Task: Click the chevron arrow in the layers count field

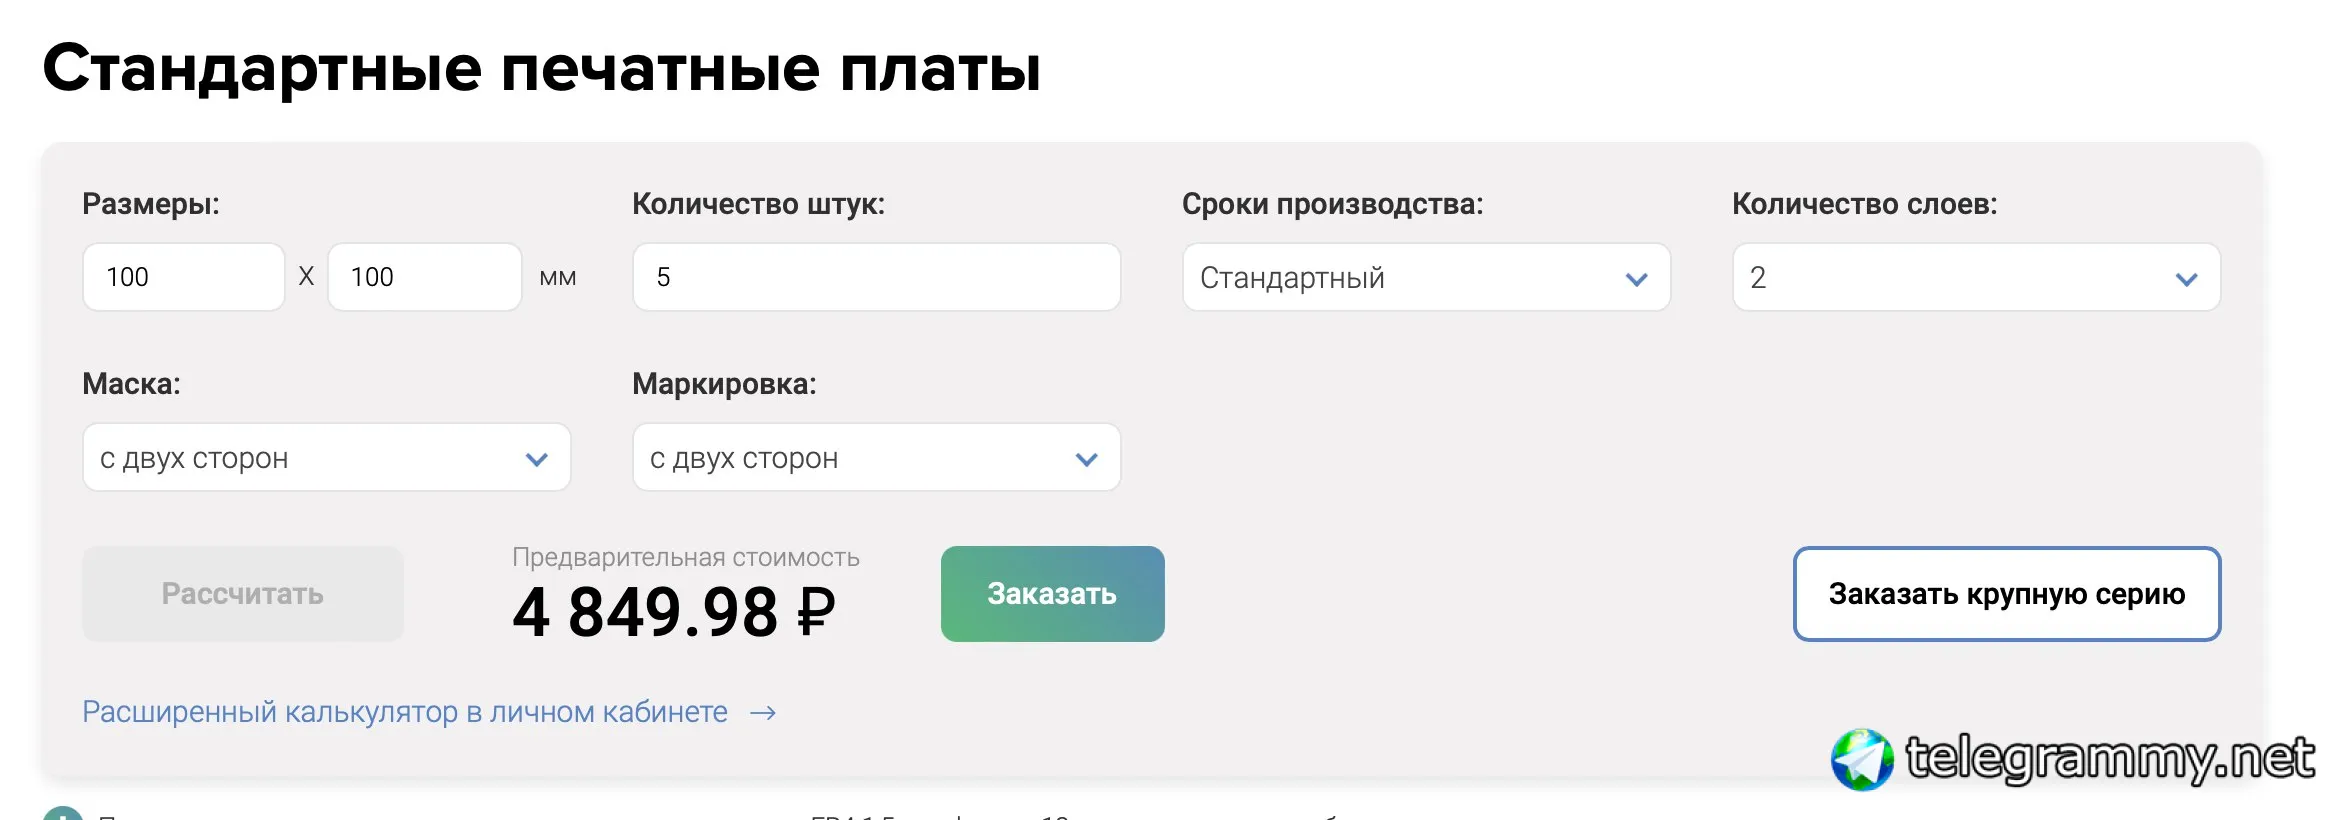Action: click(x=2186, y=279)
